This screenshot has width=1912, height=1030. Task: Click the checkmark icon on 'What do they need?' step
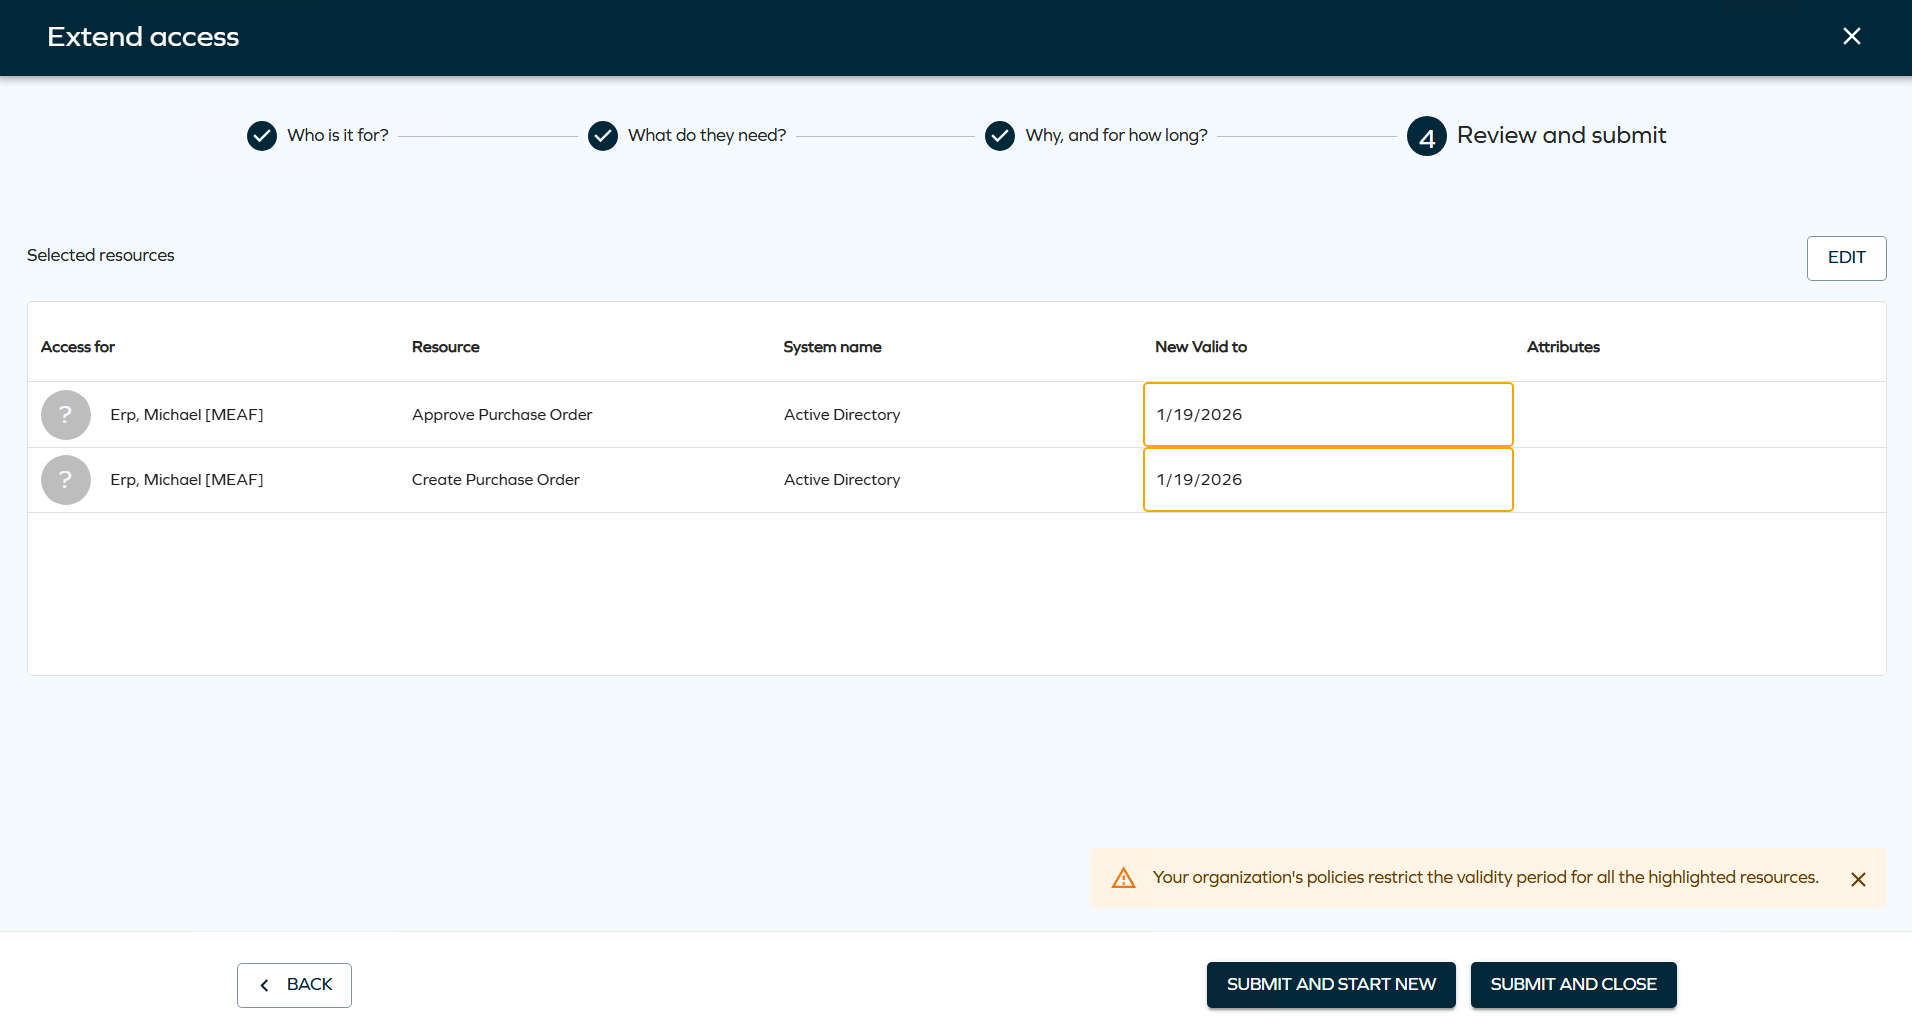pos(603,135)
